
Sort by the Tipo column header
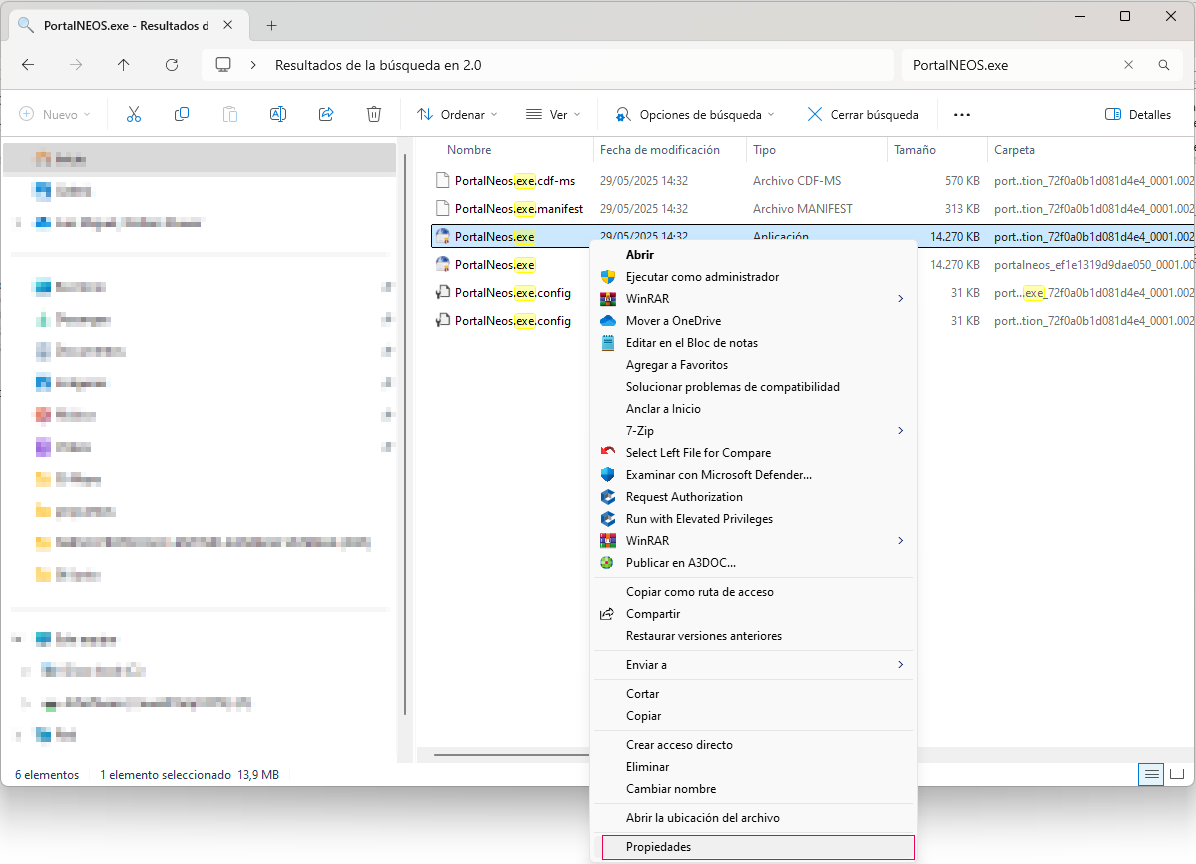tap(764, 150)
